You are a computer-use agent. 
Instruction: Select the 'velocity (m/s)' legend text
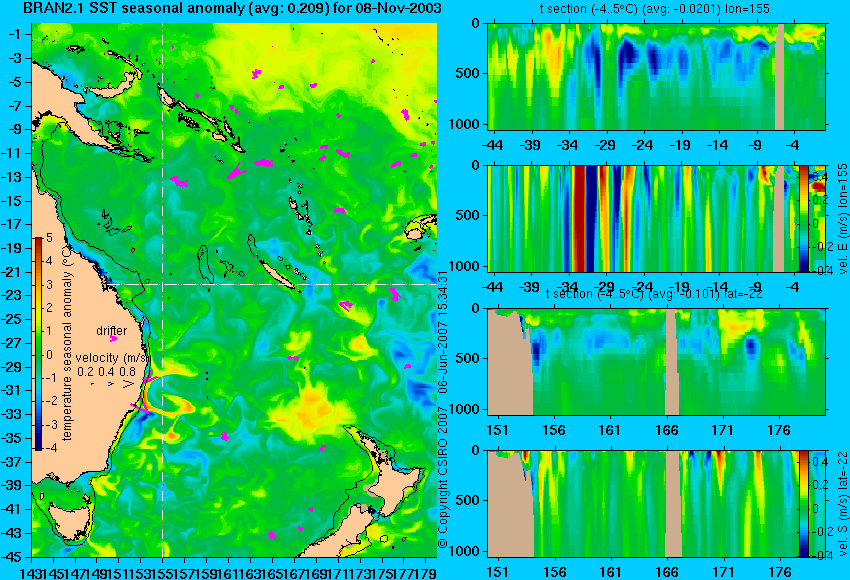coord(112,358)
